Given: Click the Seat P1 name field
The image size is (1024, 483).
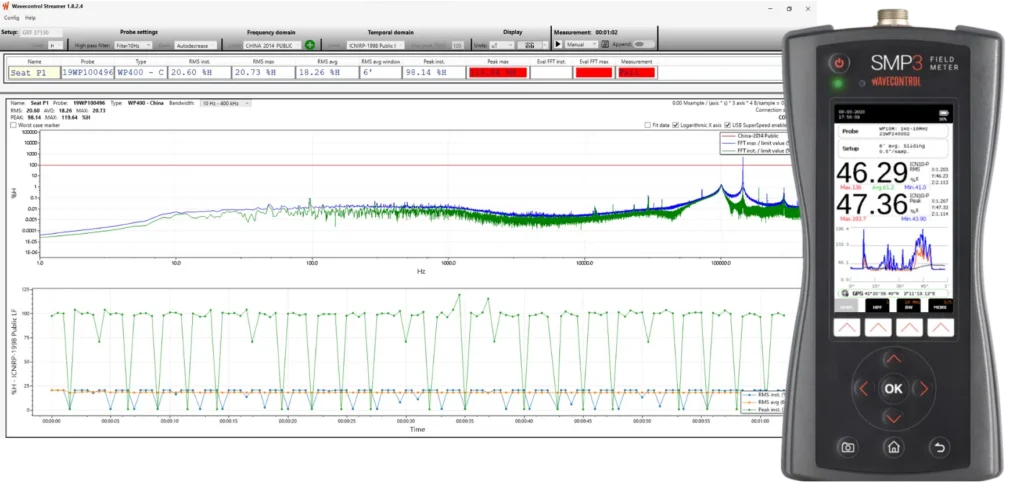Looking at the screenshot, I should [x=32, y=73].
